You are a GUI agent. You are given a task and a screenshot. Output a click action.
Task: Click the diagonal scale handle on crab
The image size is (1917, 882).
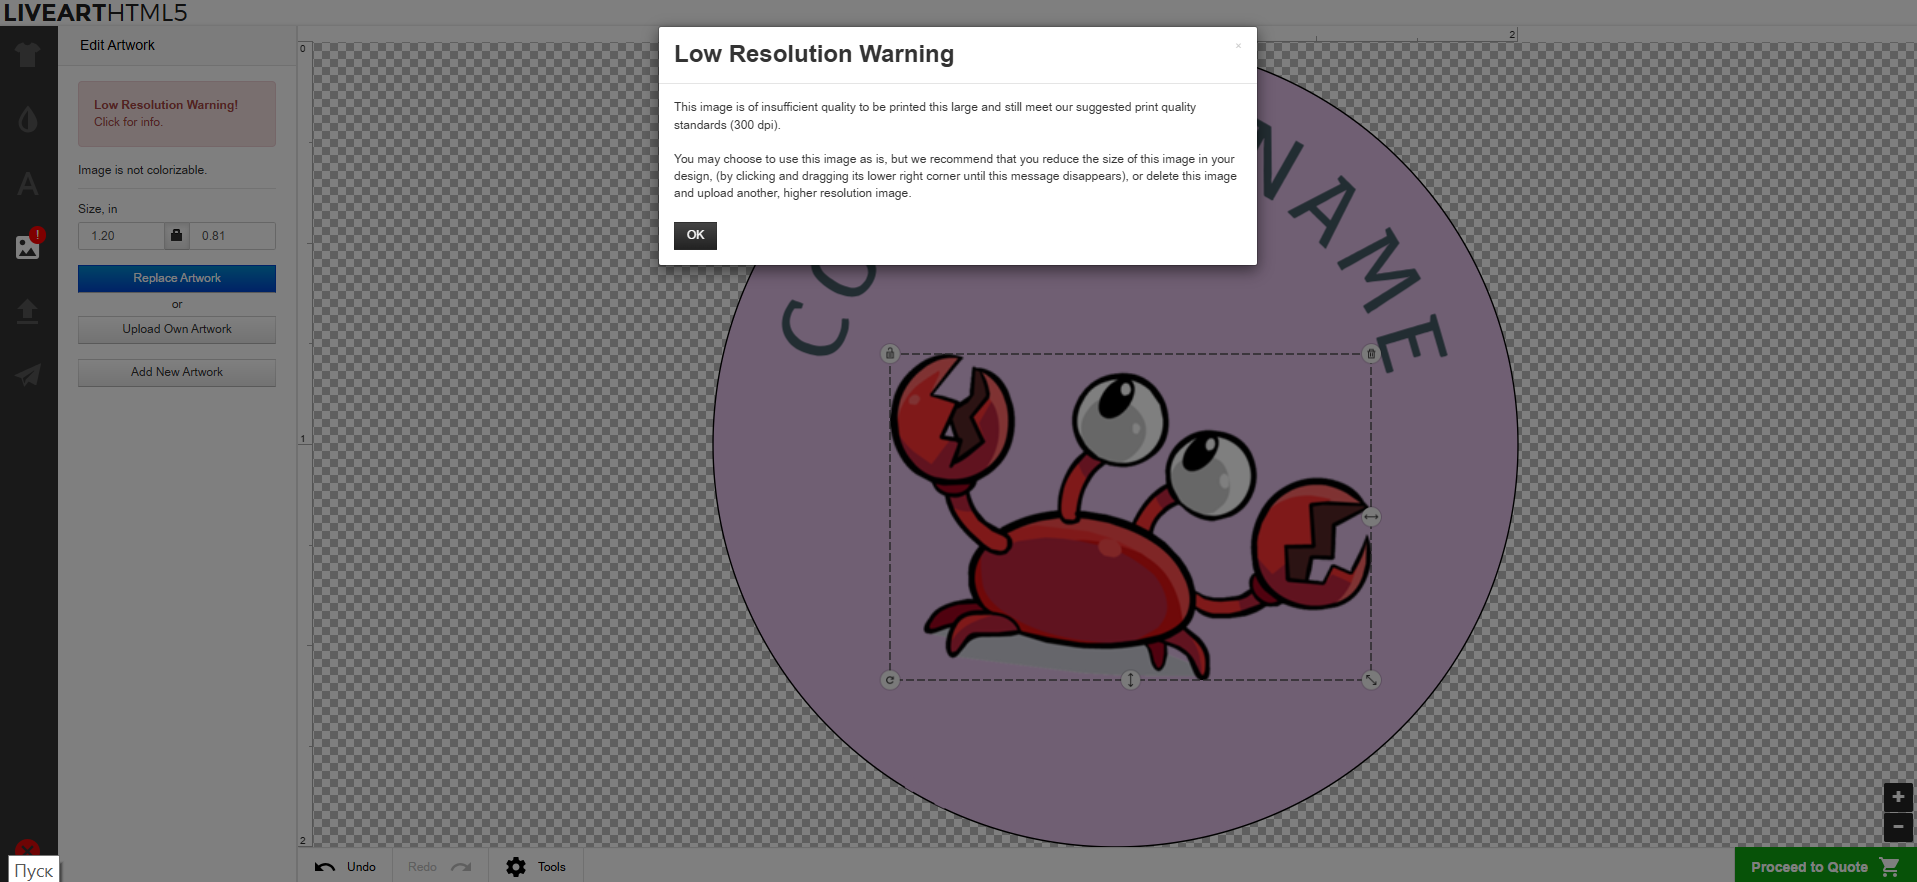click(x=1371, y=680)
